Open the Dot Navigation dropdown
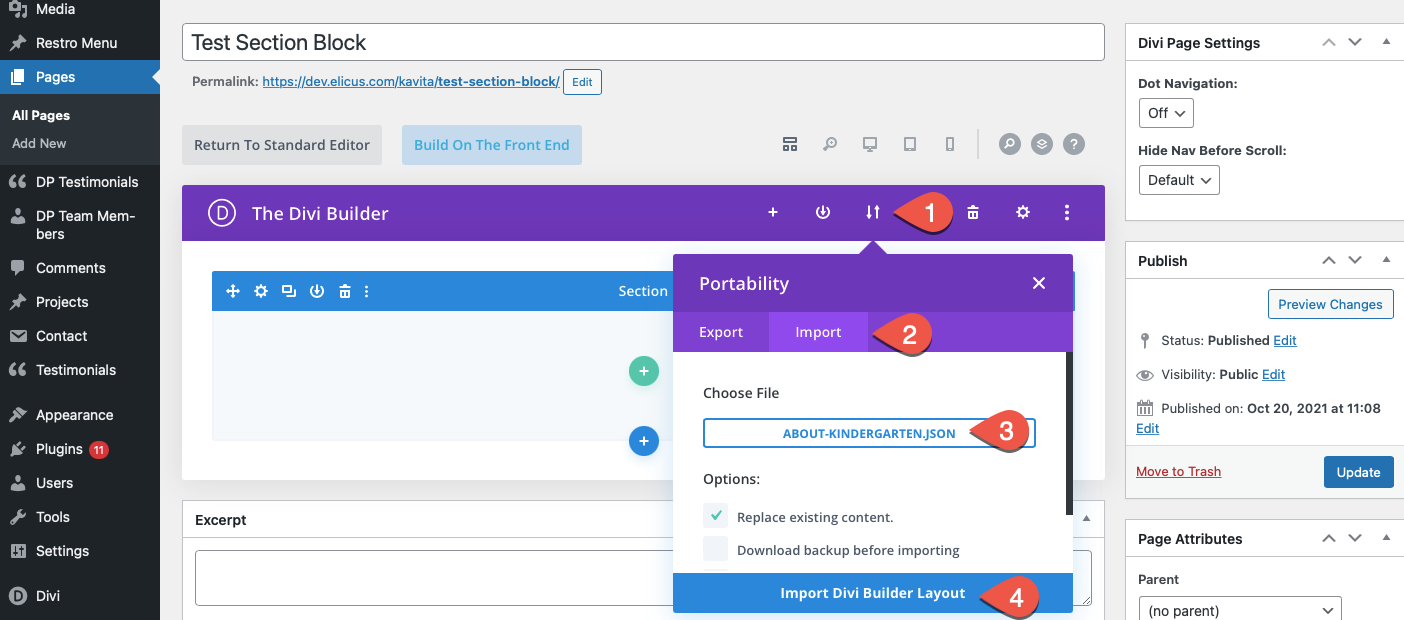This screenshot has height=620, width=1404. click(1165, 113)
